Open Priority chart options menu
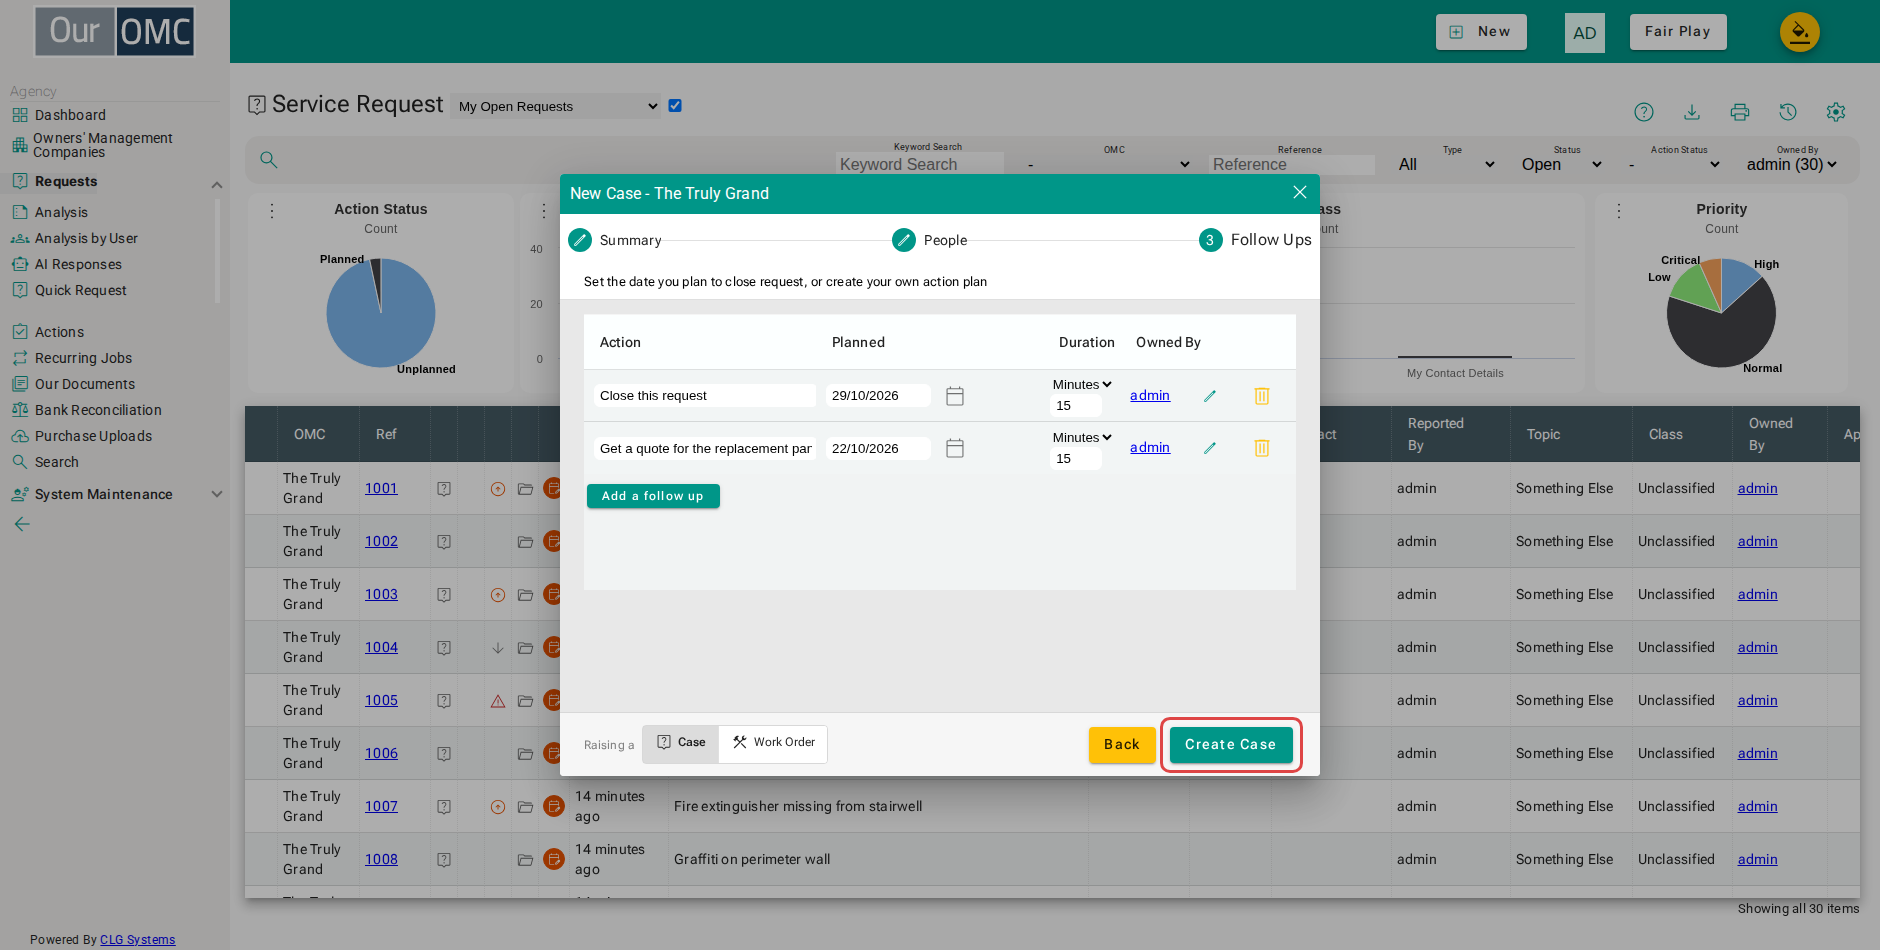This screenshot has height=950, width=1880. coord(1619,211)
